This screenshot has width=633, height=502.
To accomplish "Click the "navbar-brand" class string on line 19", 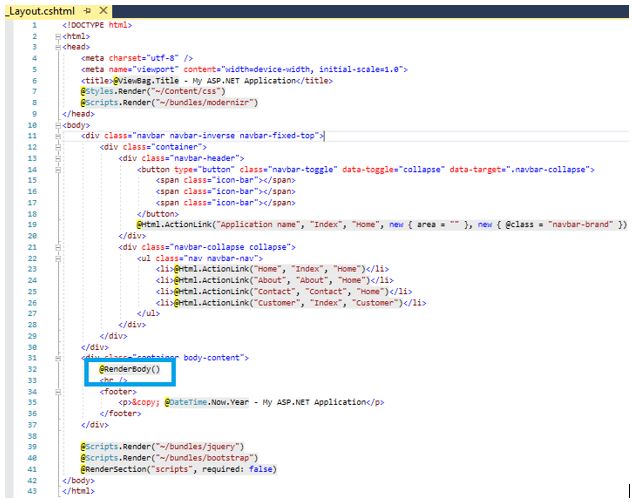I will (x=581, y=225).
